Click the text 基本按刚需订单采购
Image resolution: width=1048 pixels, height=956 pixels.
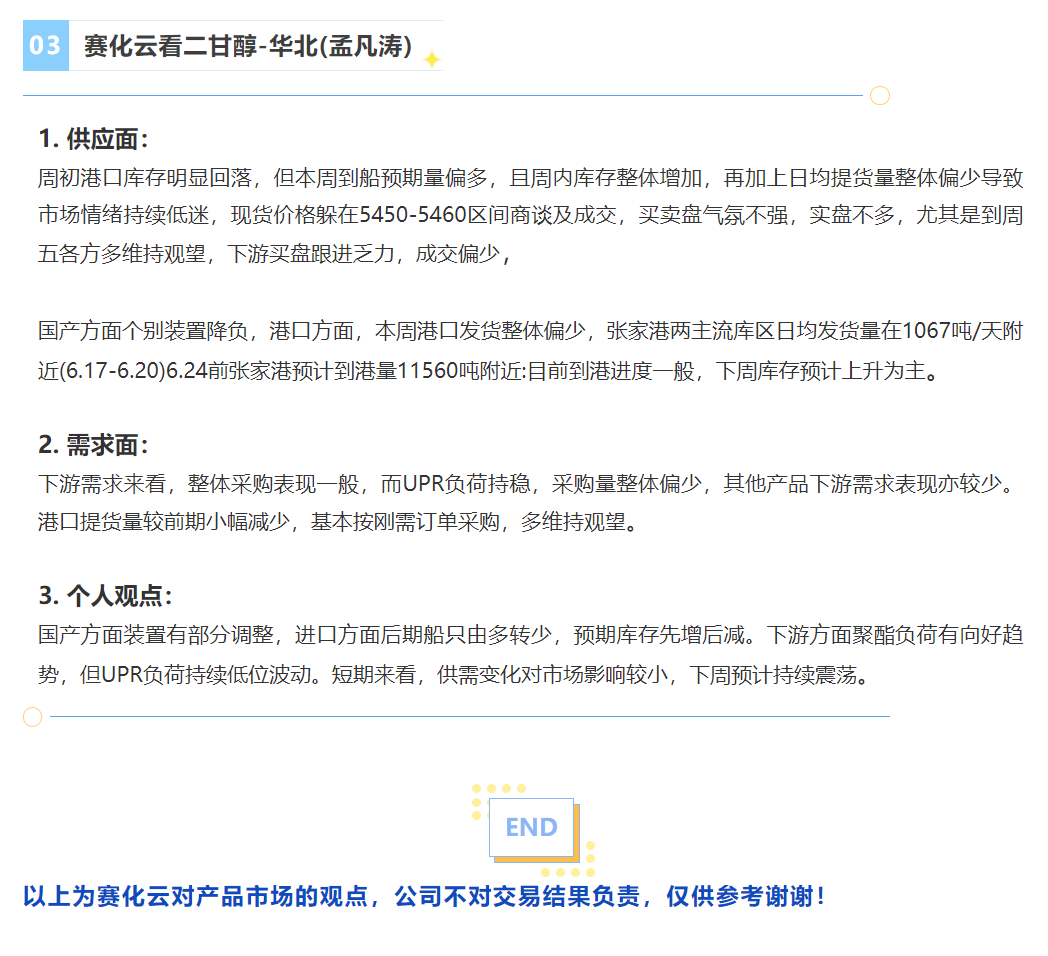coord(405,522)
